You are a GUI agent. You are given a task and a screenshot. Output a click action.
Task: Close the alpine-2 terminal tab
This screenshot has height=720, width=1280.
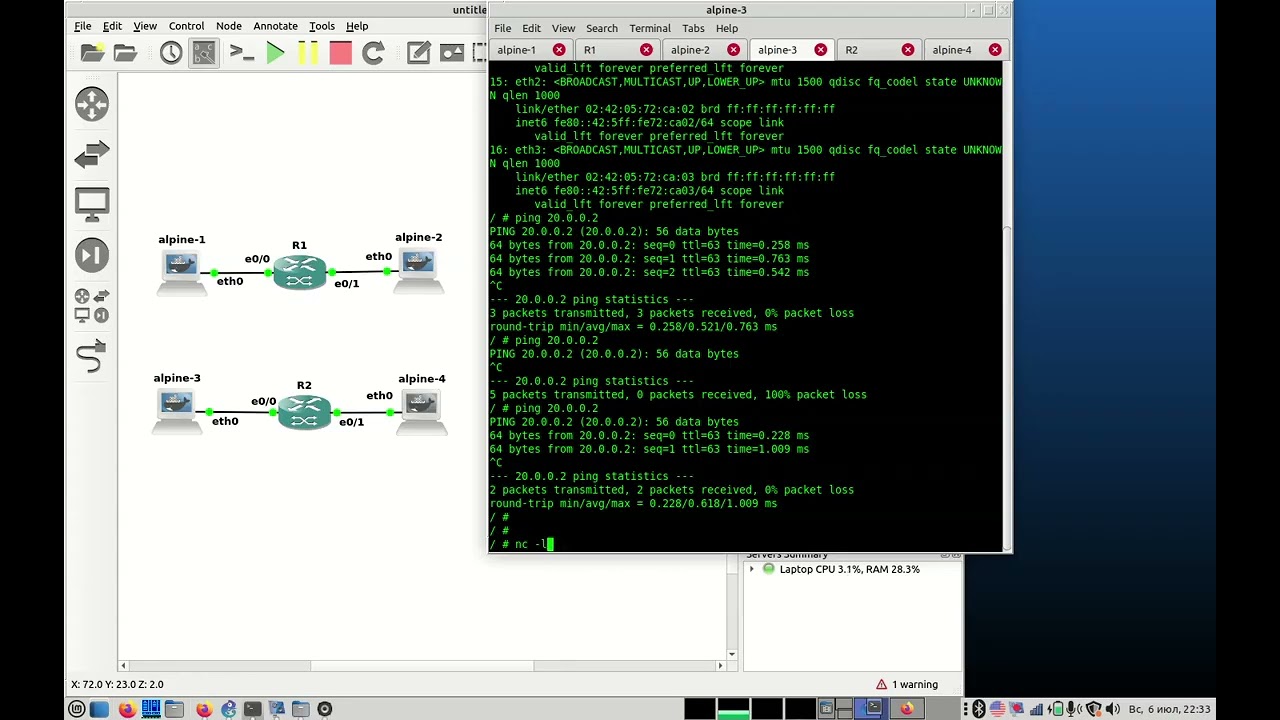(x=733, y=50)
